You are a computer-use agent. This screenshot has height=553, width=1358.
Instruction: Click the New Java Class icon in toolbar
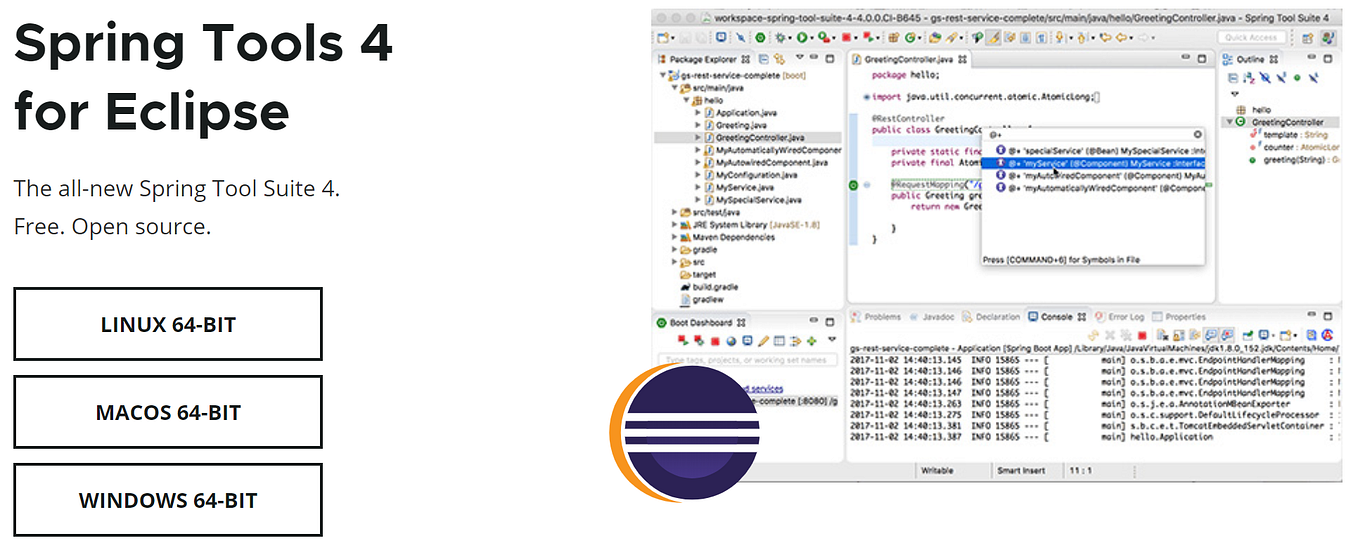click(x=910, y=37)
